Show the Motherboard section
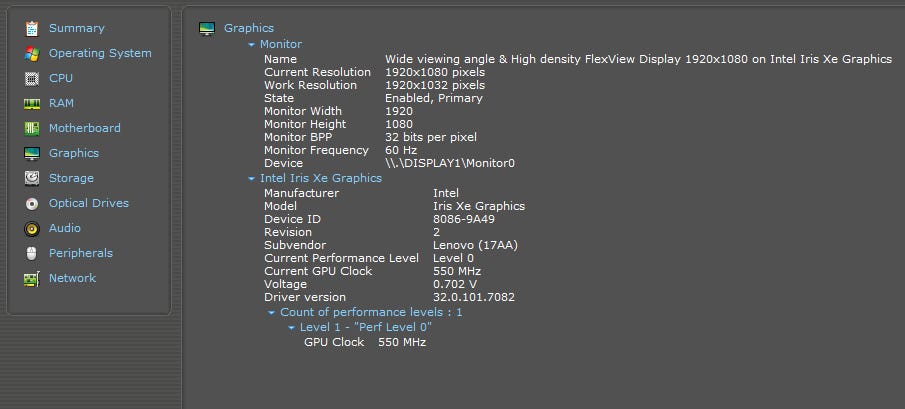905x409 pixels. [85, 128]
